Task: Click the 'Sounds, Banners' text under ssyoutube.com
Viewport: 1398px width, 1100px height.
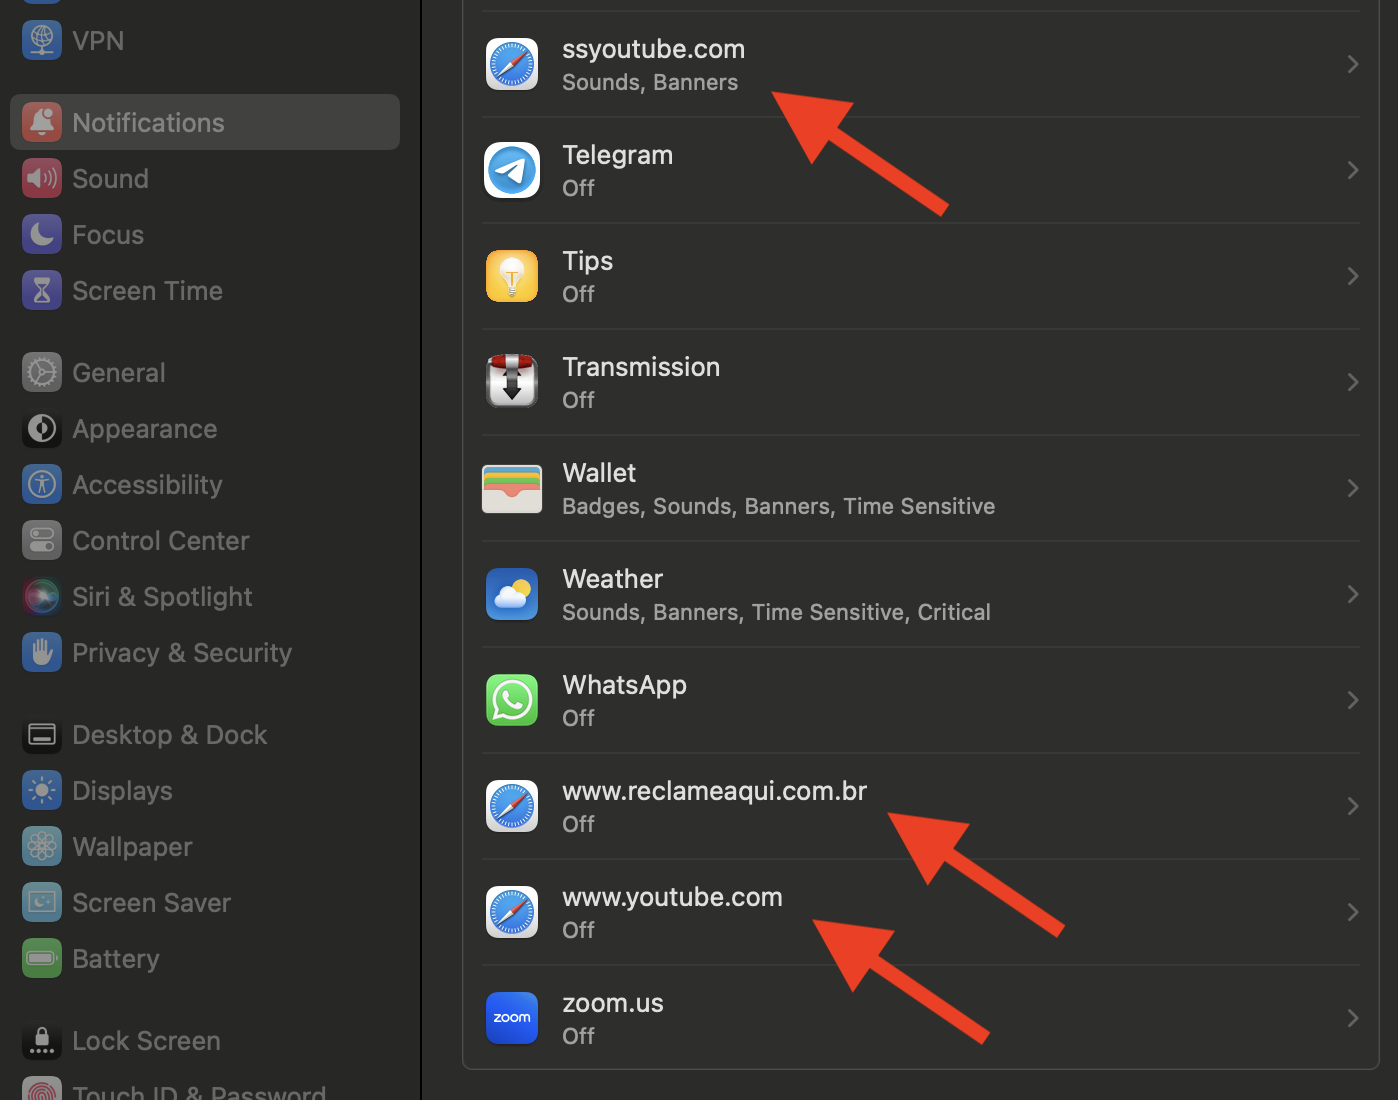Action: [650, 82]
